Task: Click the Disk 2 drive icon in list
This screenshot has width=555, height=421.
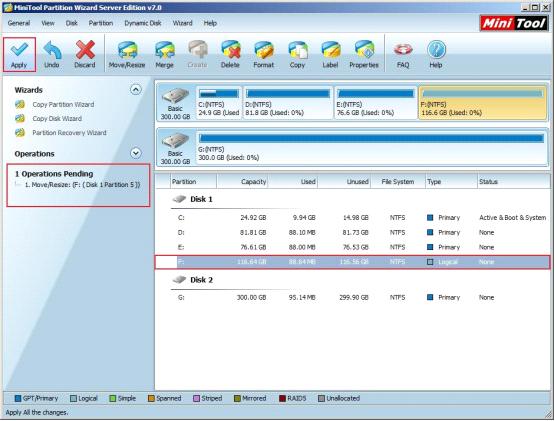Action: (x=179, y=280)
